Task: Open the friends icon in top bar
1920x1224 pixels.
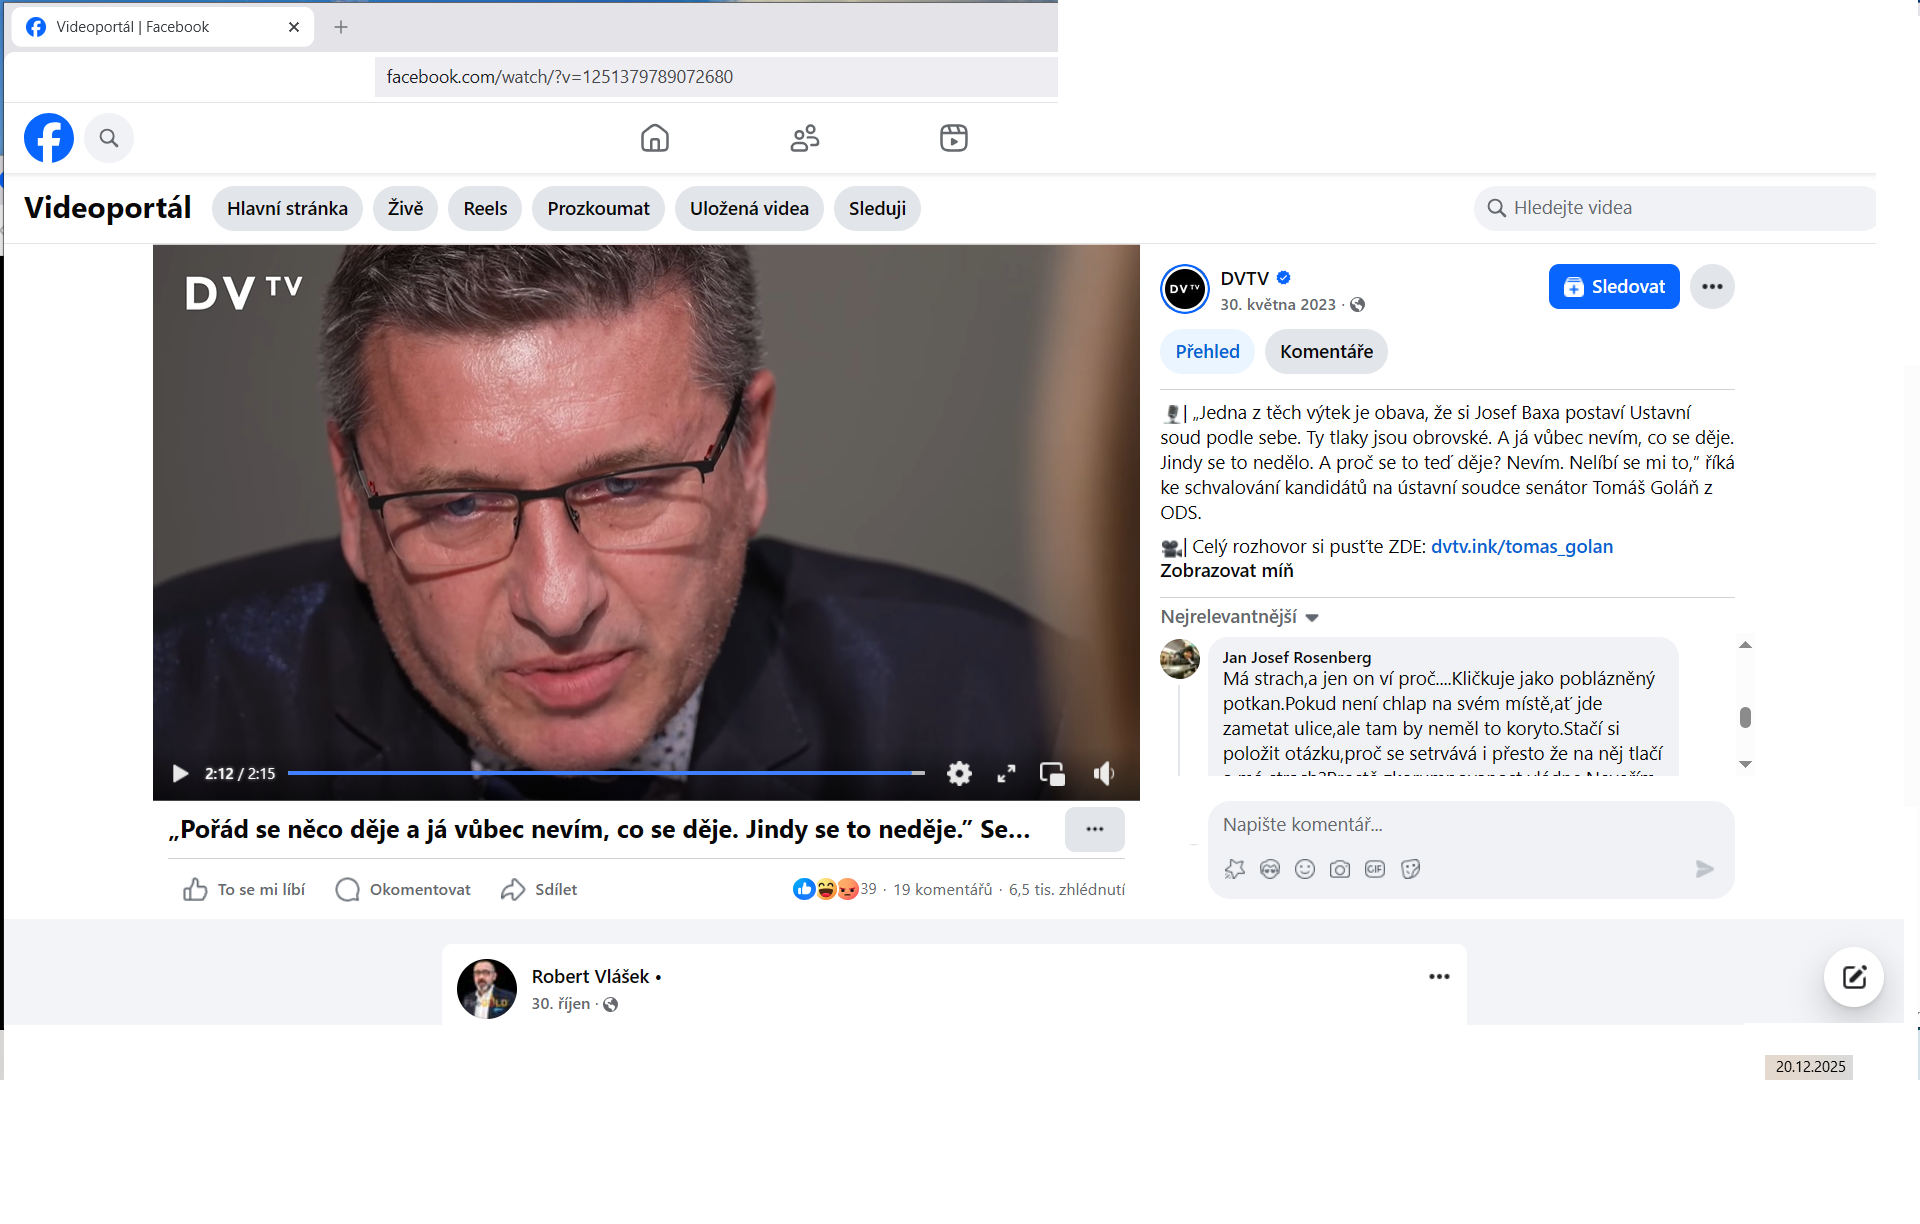Action: [805, 138]
